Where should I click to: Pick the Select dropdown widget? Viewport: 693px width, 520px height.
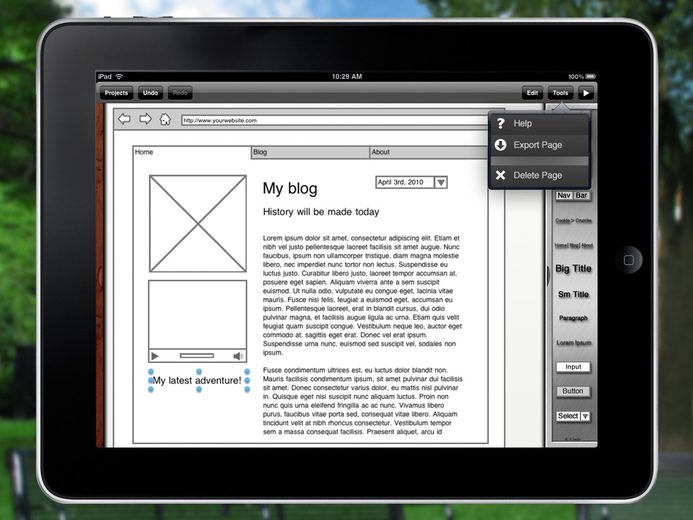(573, 416)
